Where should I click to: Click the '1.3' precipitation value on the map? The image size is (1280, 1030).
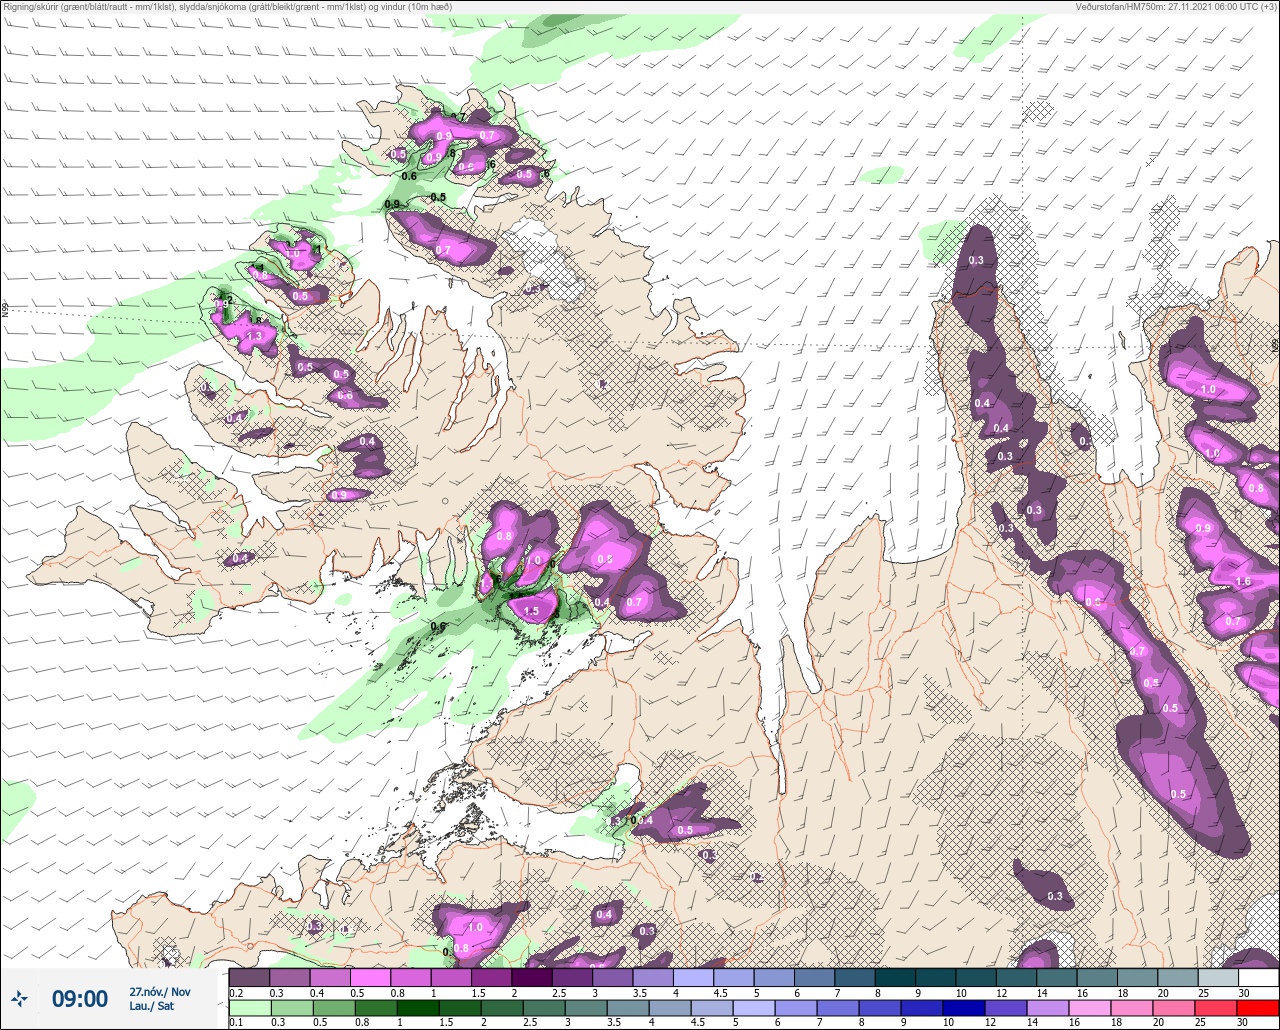pos(255,337)
